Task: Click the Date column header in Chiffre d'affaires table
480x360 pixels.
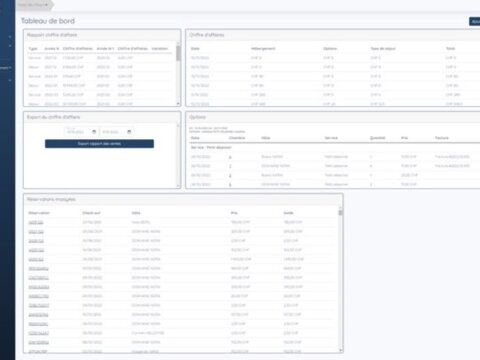Action: pyautogui.click(x=195, y=49)
